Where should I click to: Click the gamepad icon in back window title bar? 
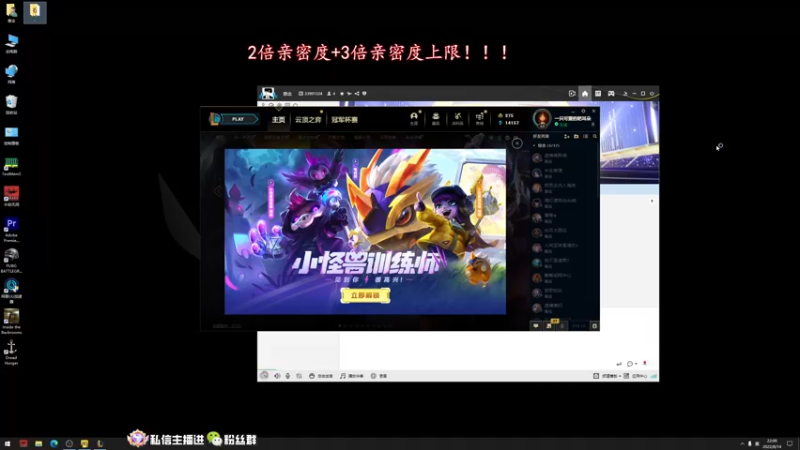611,93
